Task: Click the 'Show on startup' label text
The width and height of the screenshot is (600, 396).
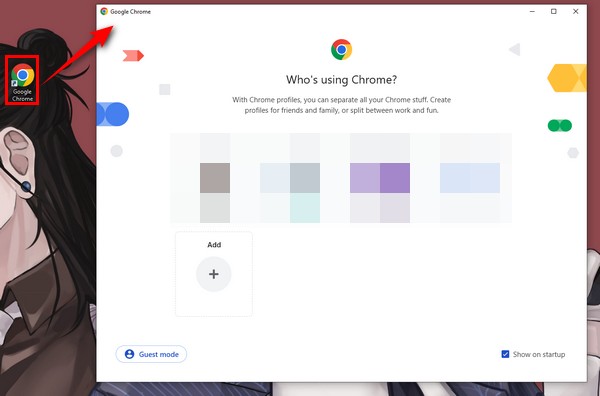Action: coord(539,354)
